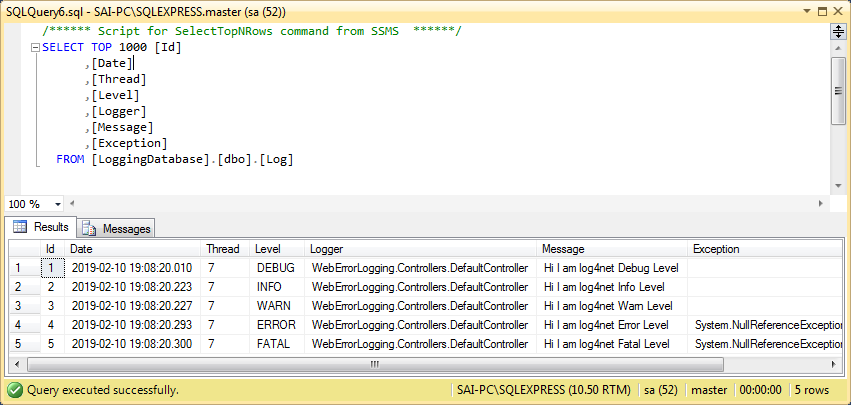Click the WARN level cell

(277, 306)
